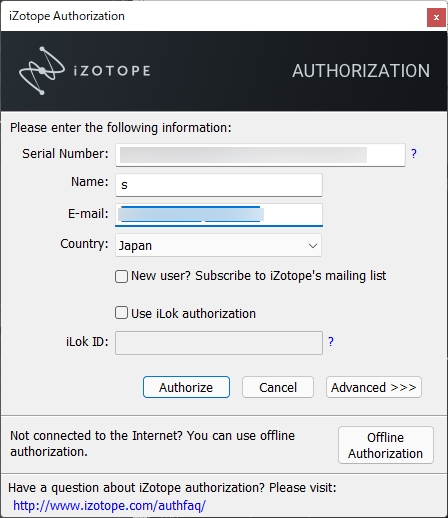448x518 pixels.
Task: Click the iLok ID help question mark
Action: coord(331,342)
